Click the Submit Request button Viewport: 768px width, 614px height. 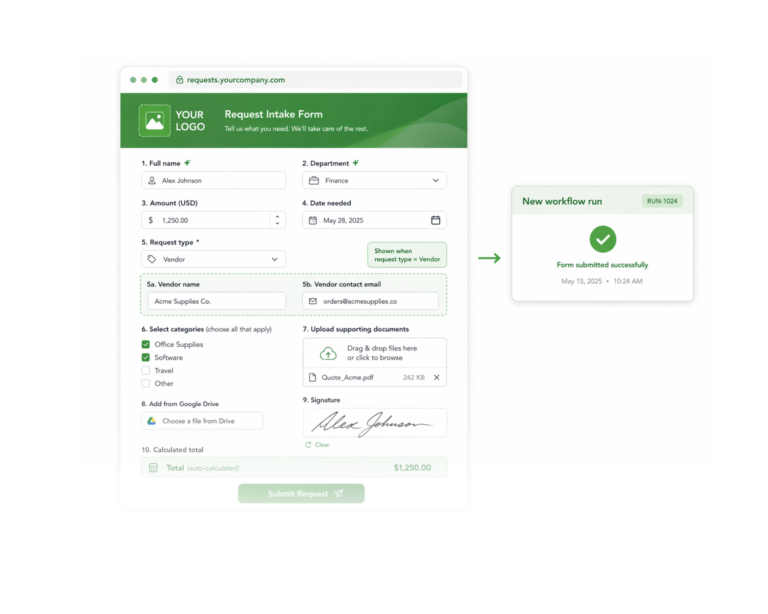(x=301, y=494)
